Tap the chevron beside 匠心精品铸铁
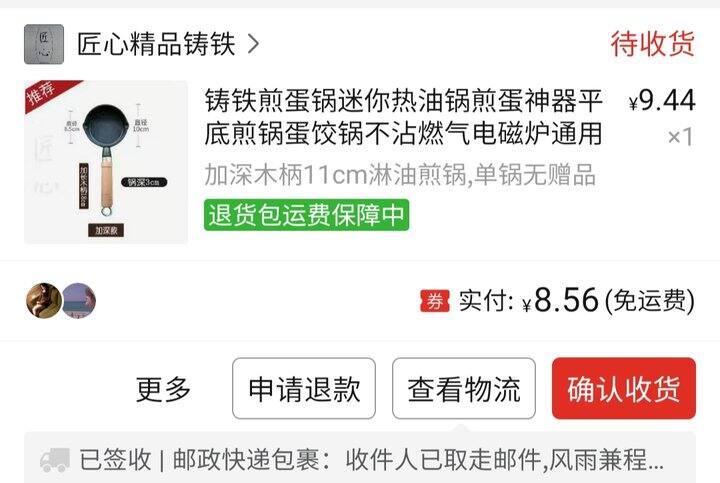The width and height of the screenshot is (720, 483). 253,44
